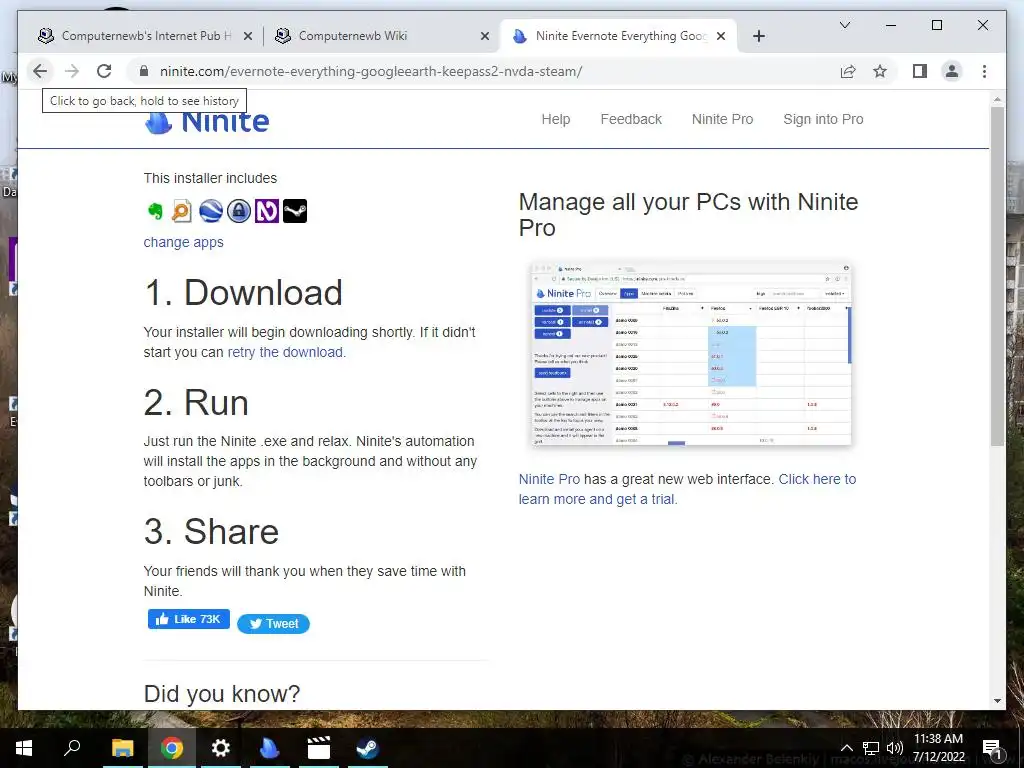Open the Help page link
This screenshot has height=768, width=1024.
[x=556, y=119]
